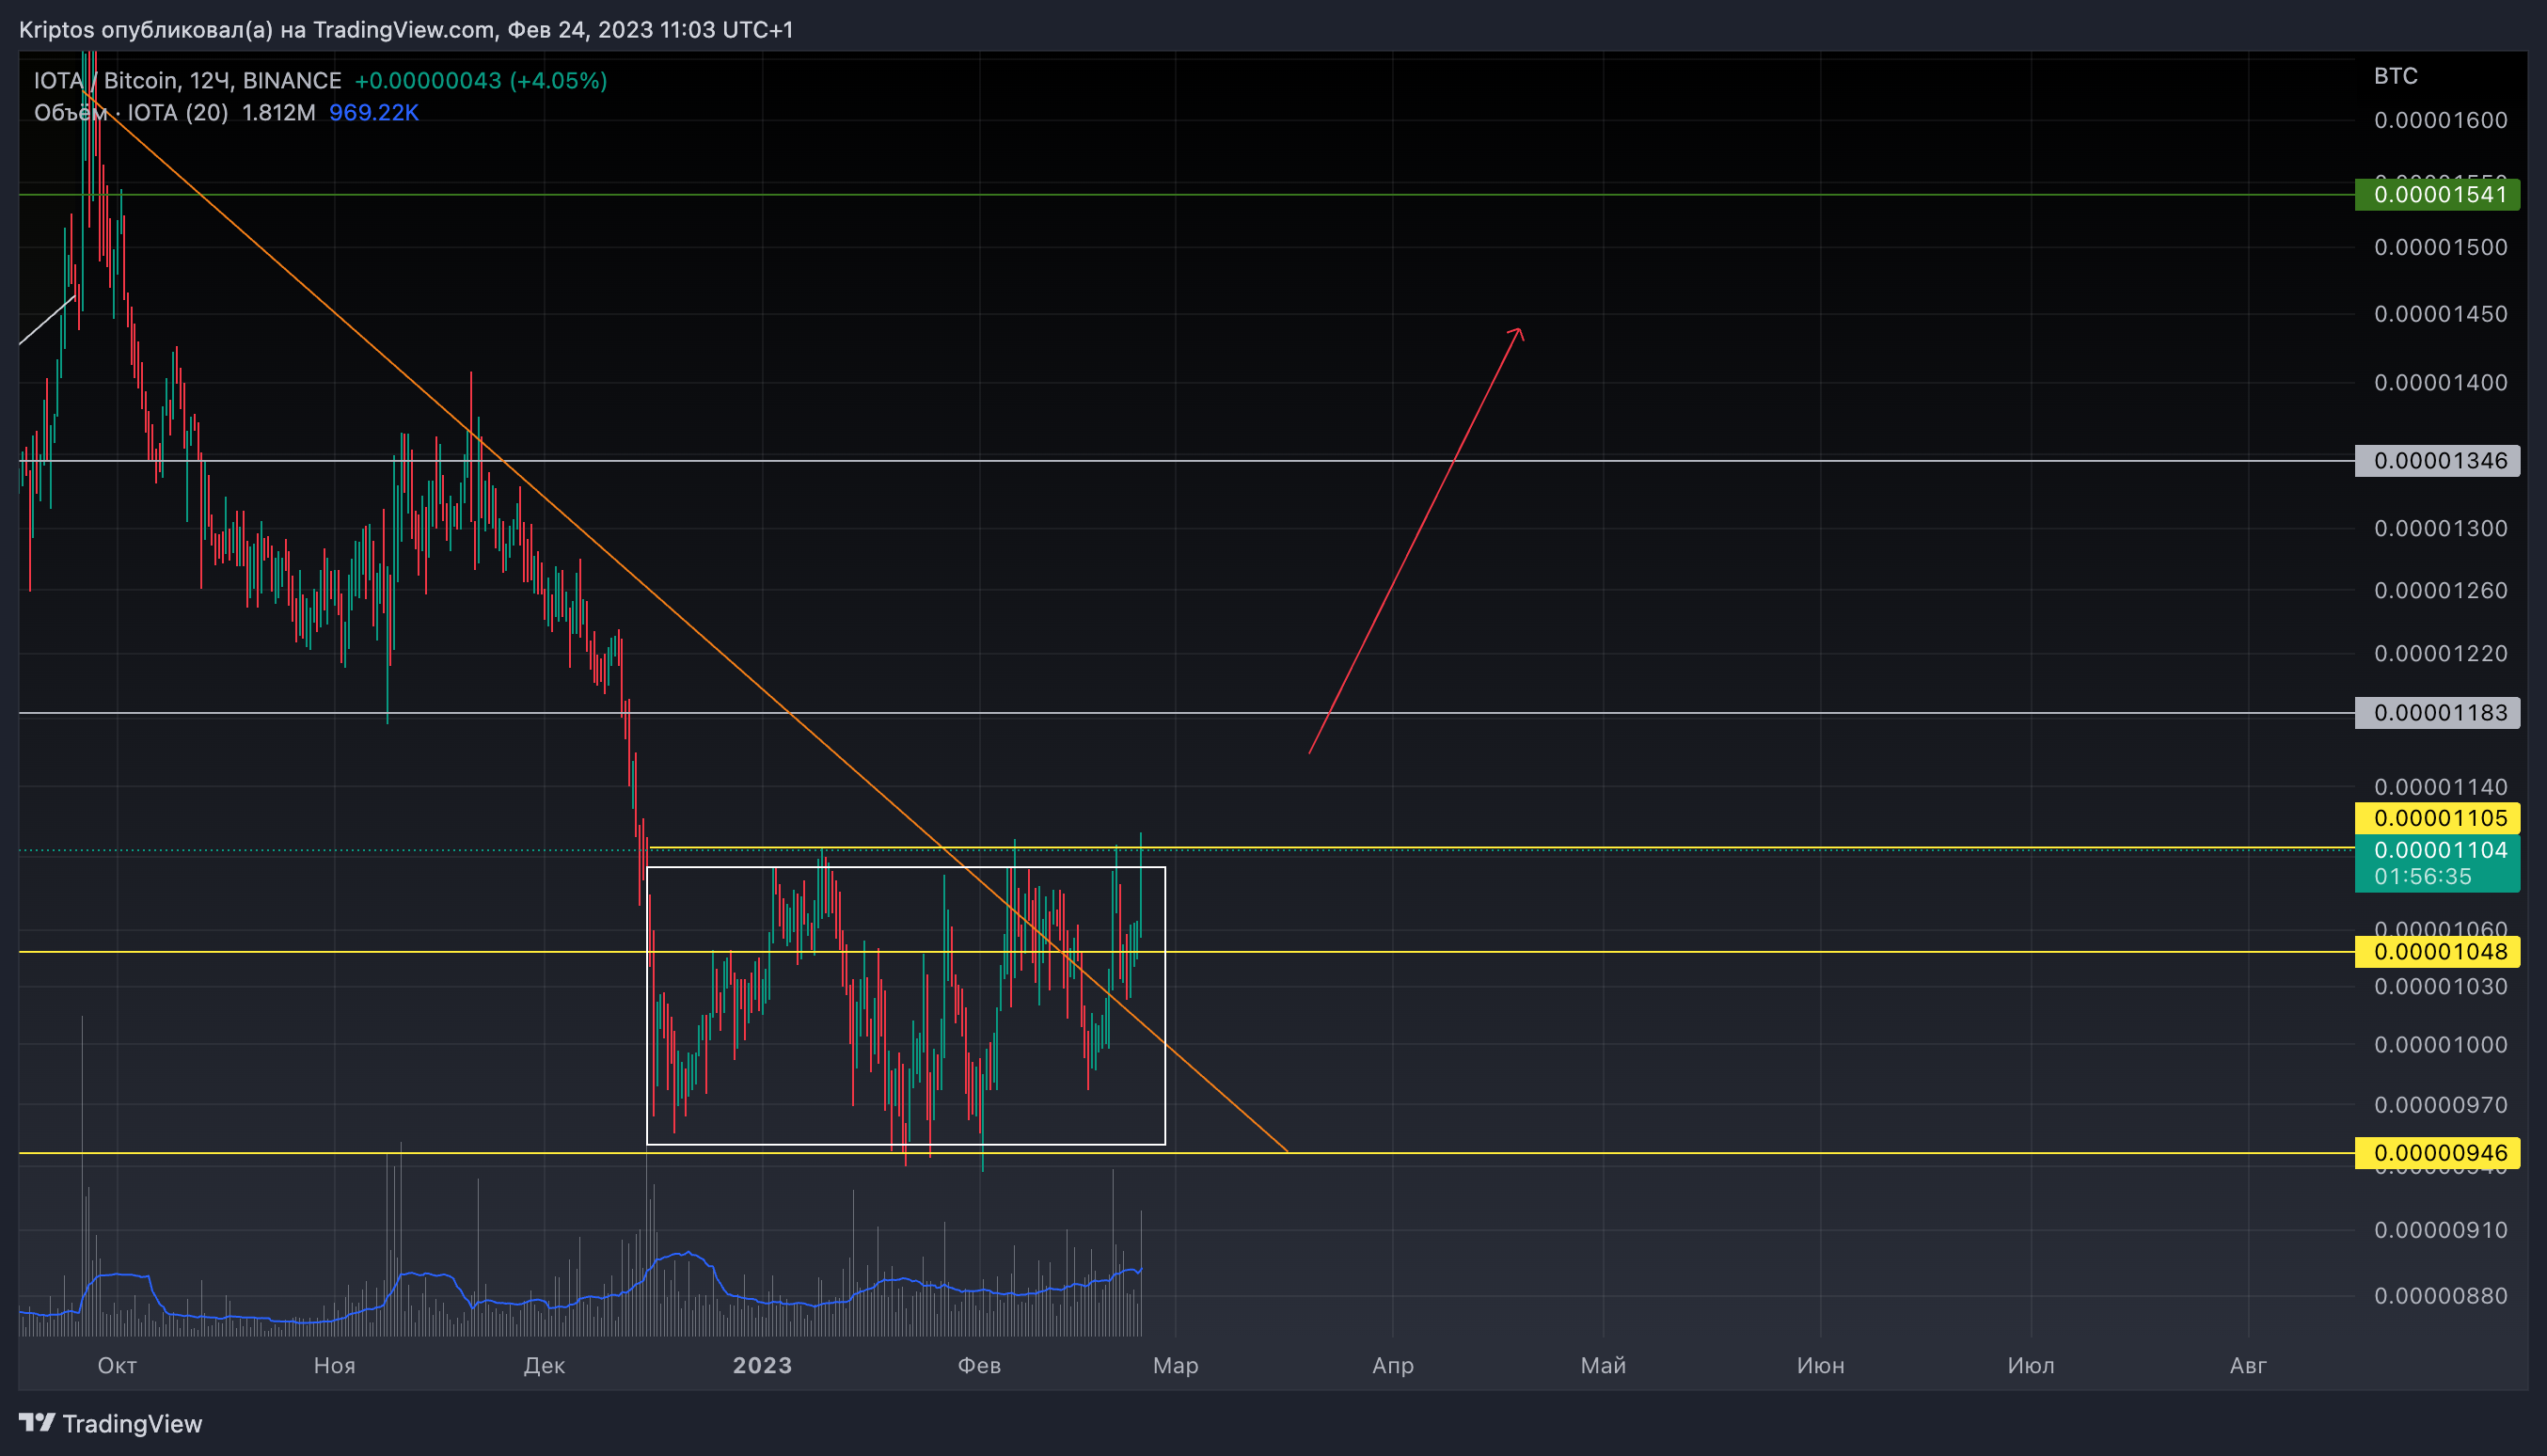This screenshot has height=1456, width=2547.
Task: Click the Июн label on time axis
Action: (1820, 1365)
